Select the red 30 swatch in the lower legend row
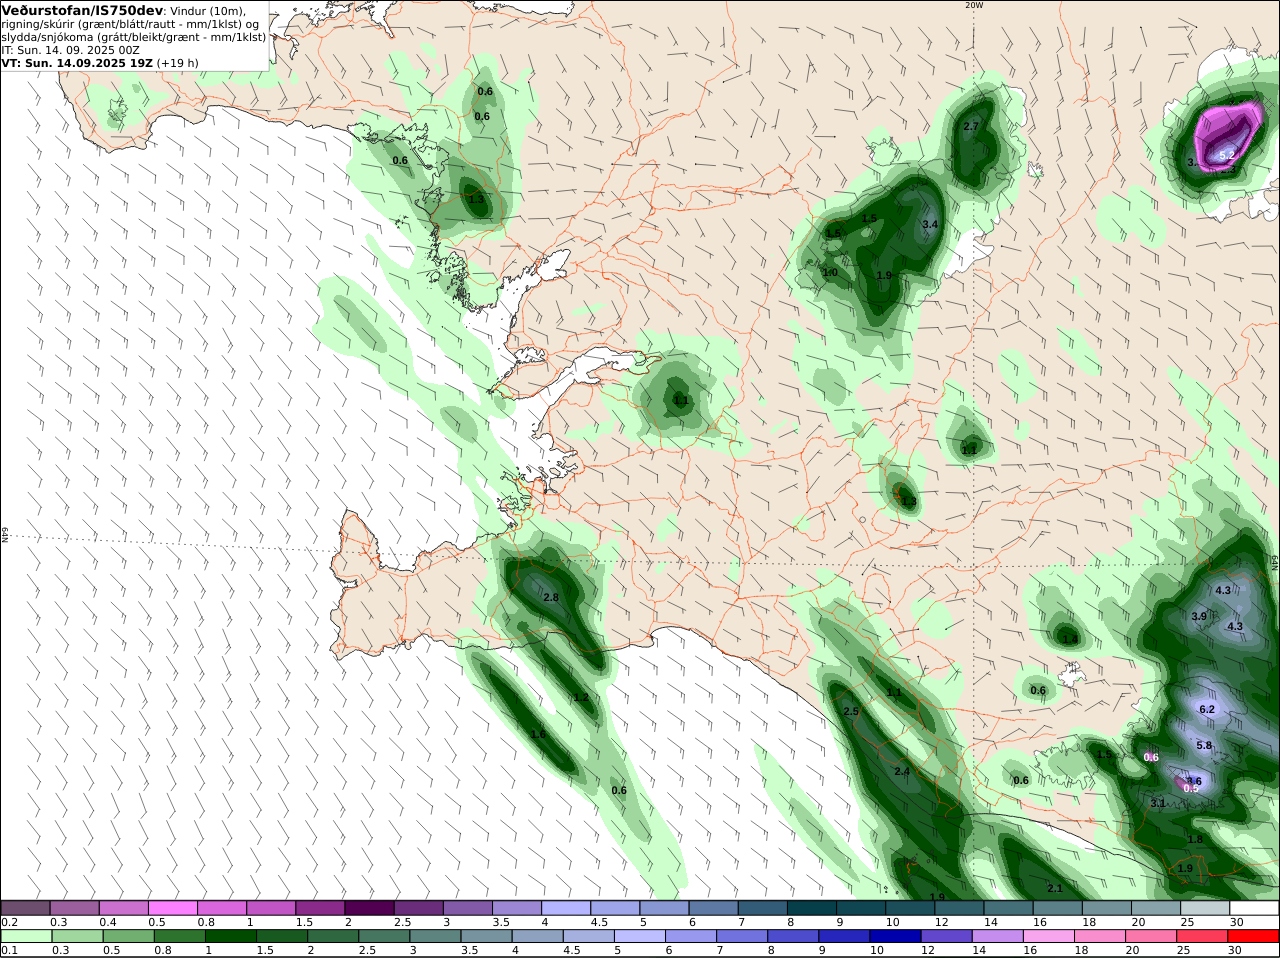This screenshot has height=958, width=1280. 1253,936
